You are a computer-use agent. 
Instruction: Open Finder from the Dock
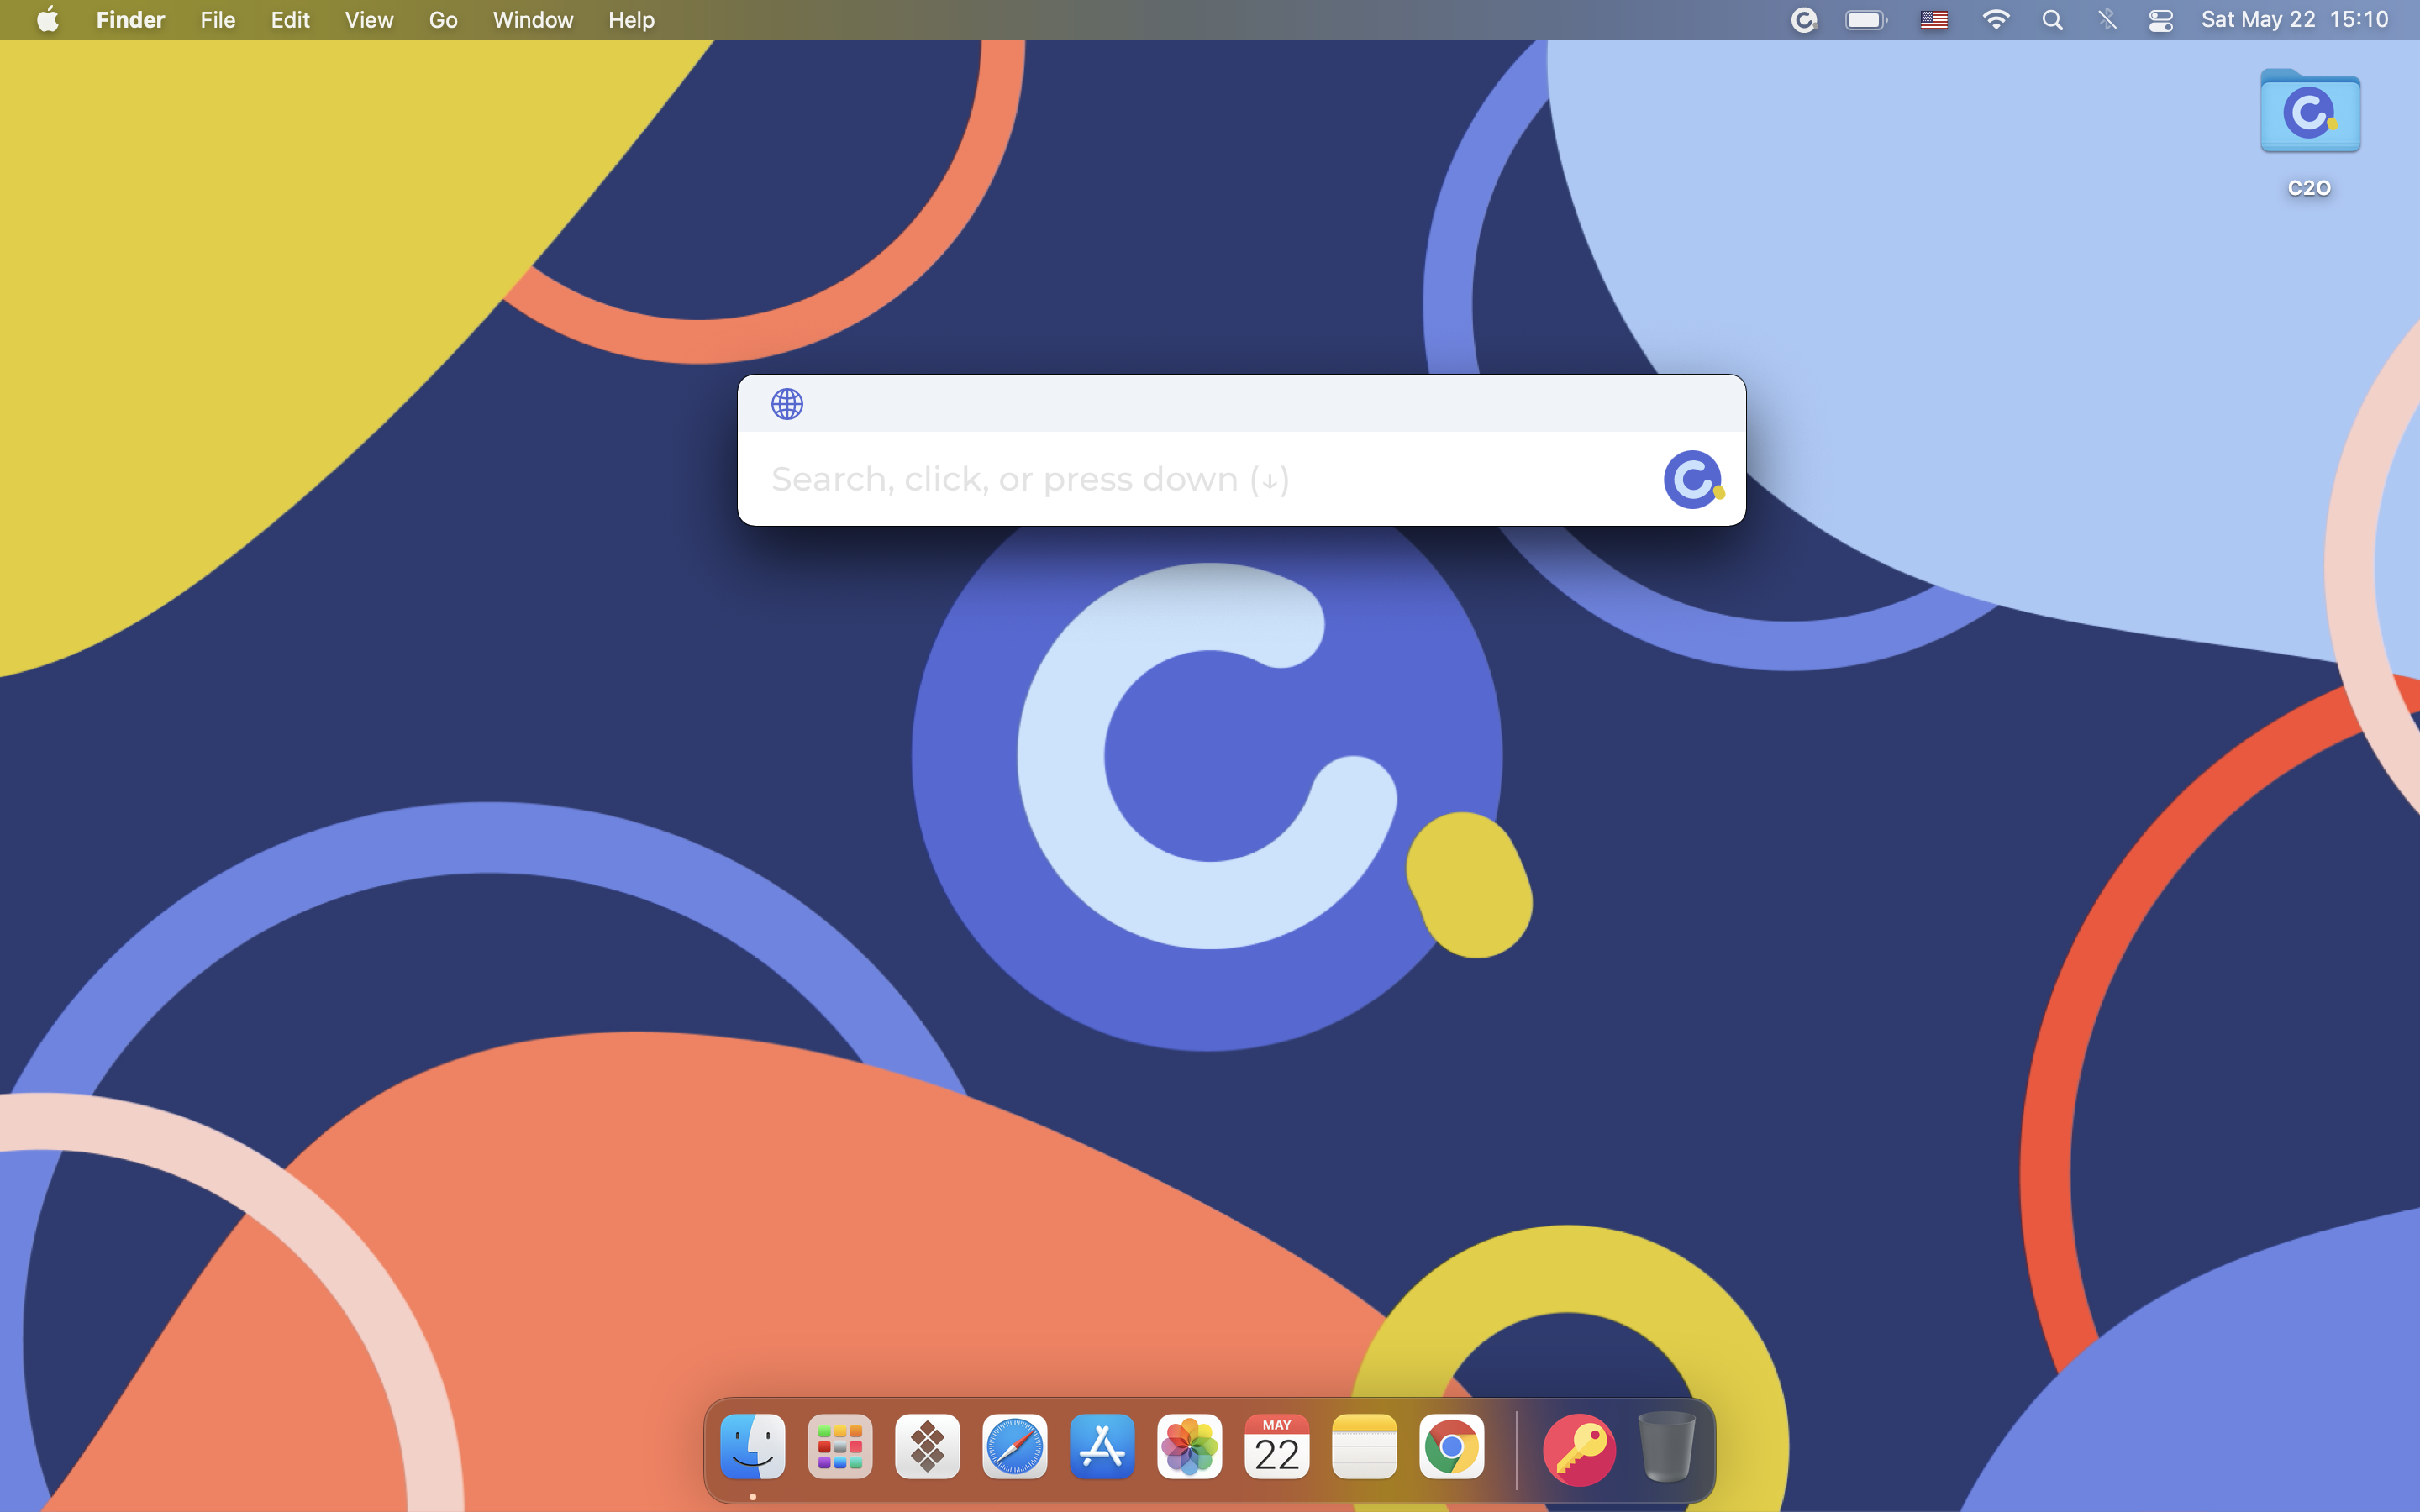pyautogui.click(x=752, y=1446)
